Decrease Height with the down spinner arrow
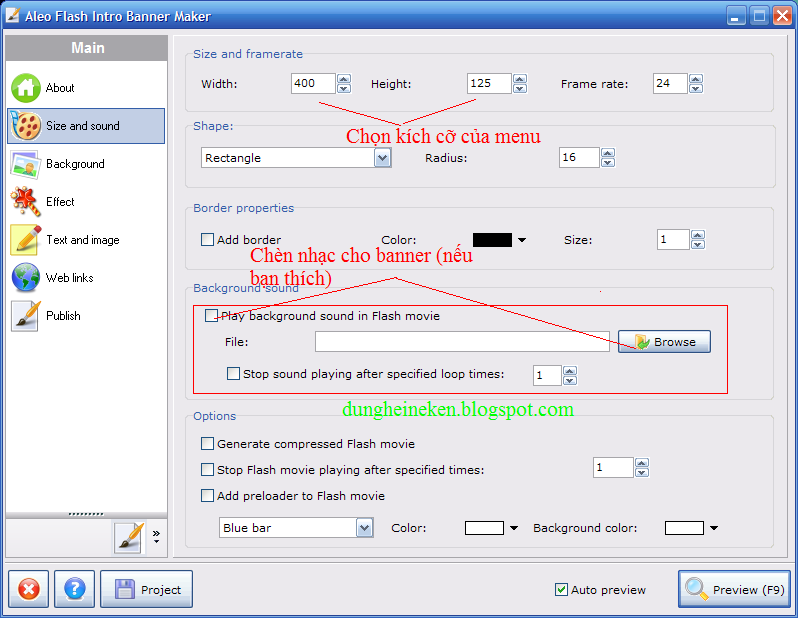This screenshot has height=618, width=798. point(520,89)
